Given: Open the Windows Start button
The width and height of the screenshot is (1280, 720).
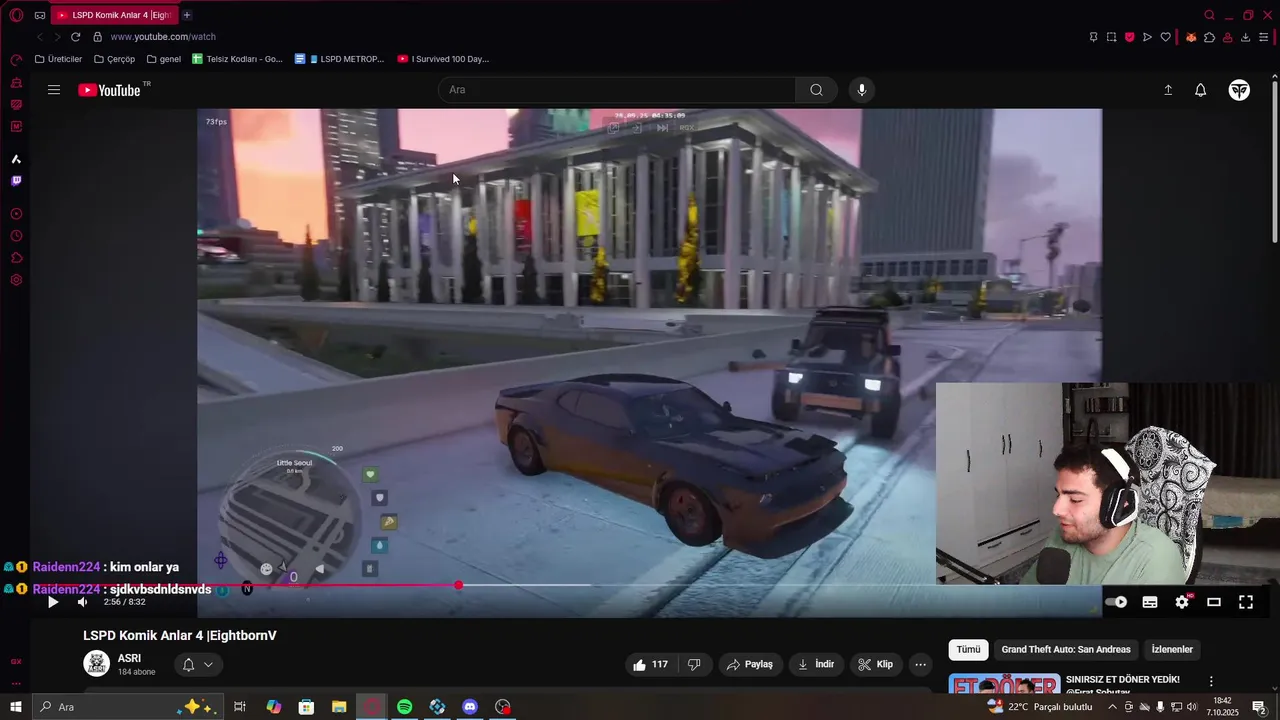Looking at the screenshot, I should 16,707.
